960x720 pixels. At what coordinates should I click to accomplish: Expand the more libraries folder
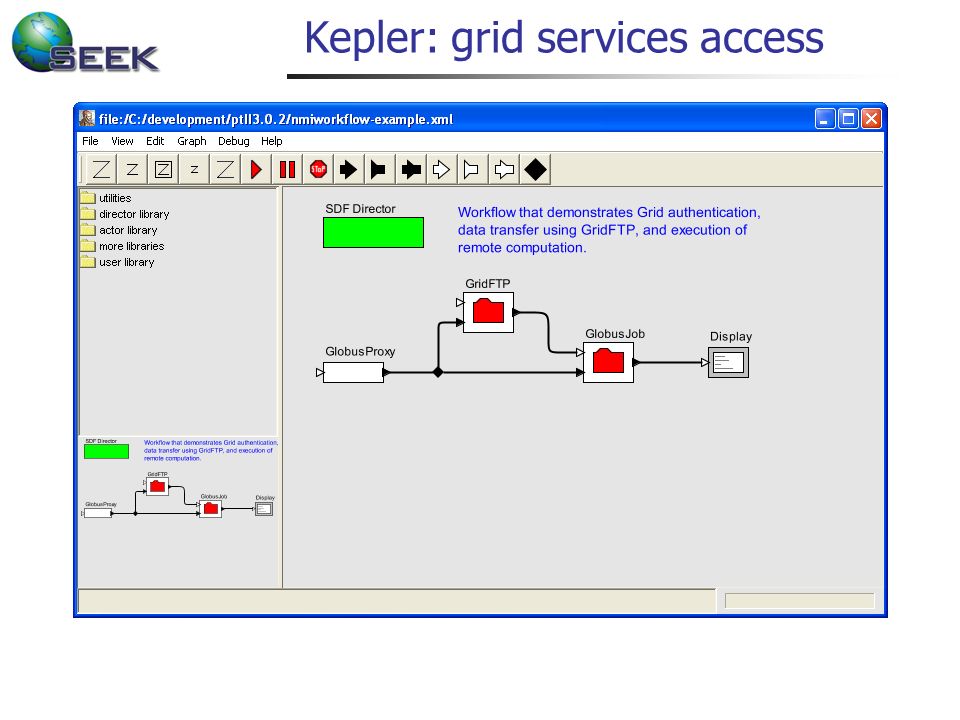point(122,246)
